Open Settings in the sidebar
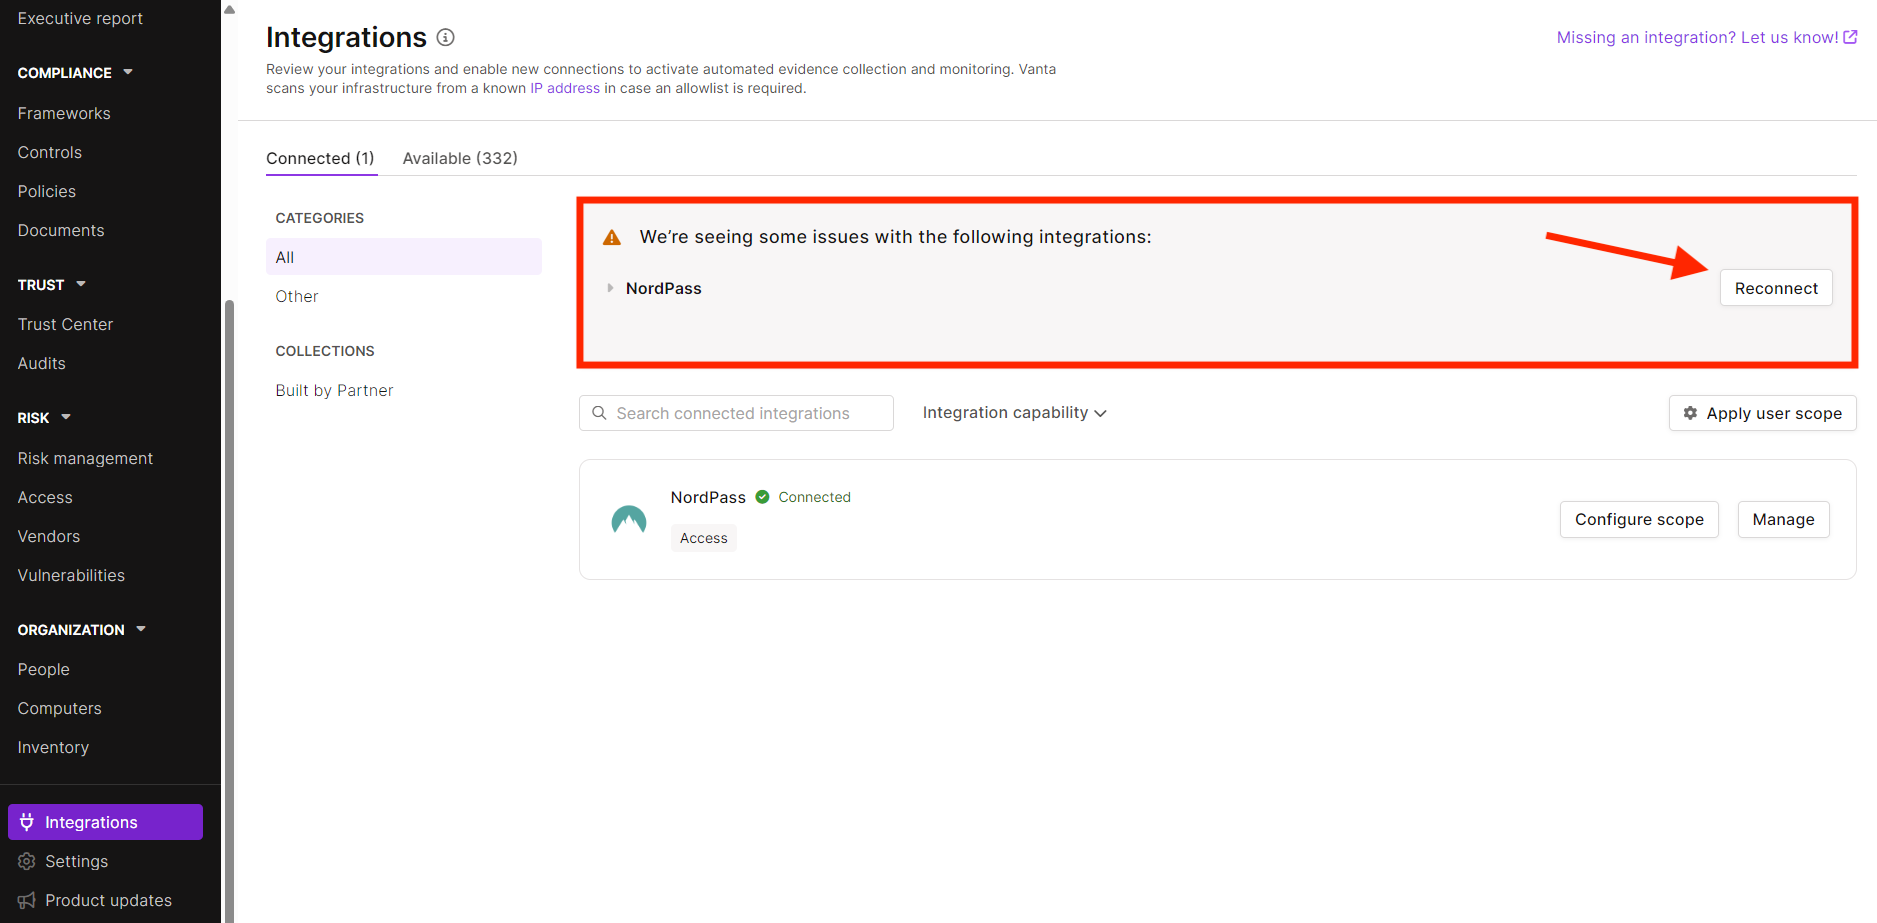 pyautogui.click(x=76, y=861)
